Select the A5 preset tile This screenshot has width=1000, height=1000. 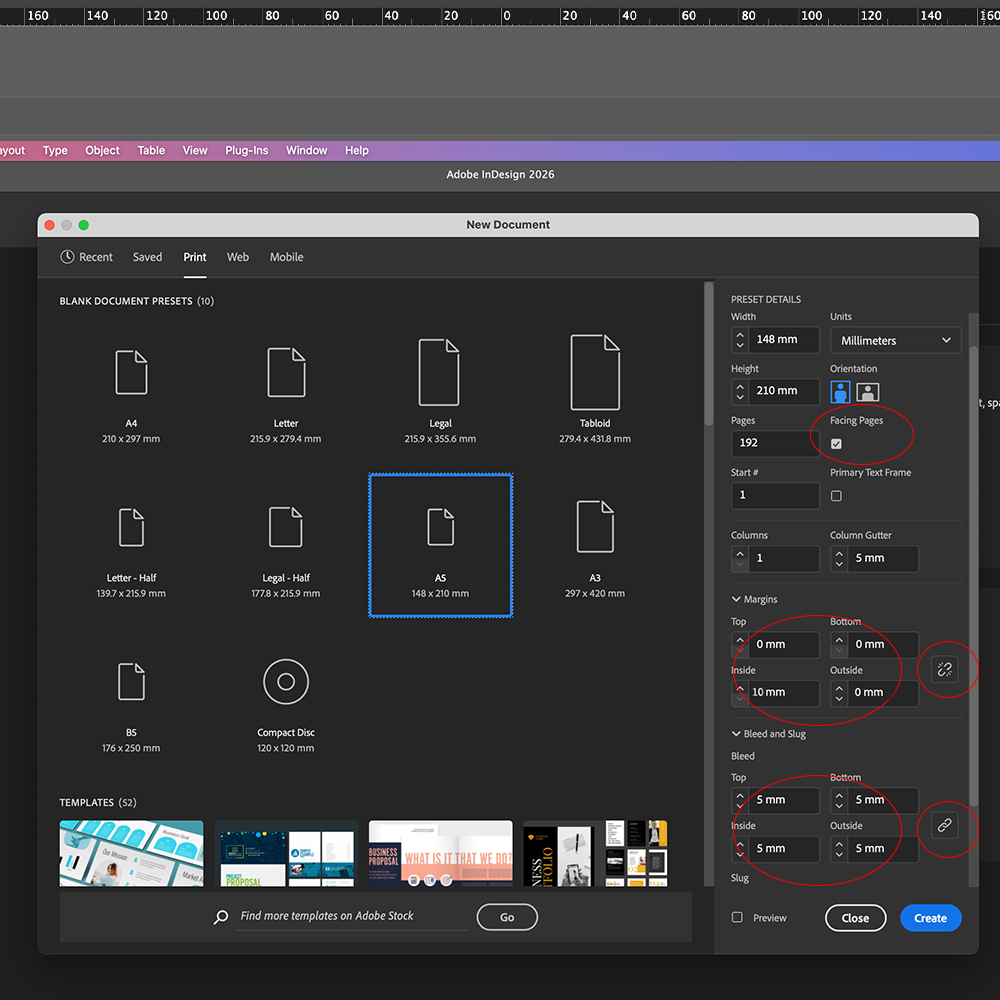coord(441,545)
